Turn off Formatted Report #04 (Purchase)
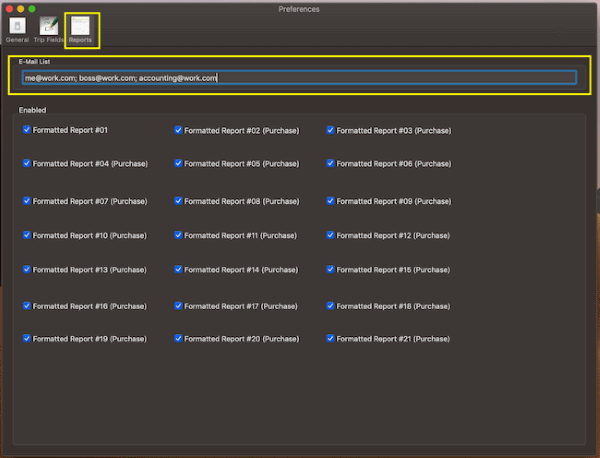This screenshot has width=600, height=458. coord(27,163)
